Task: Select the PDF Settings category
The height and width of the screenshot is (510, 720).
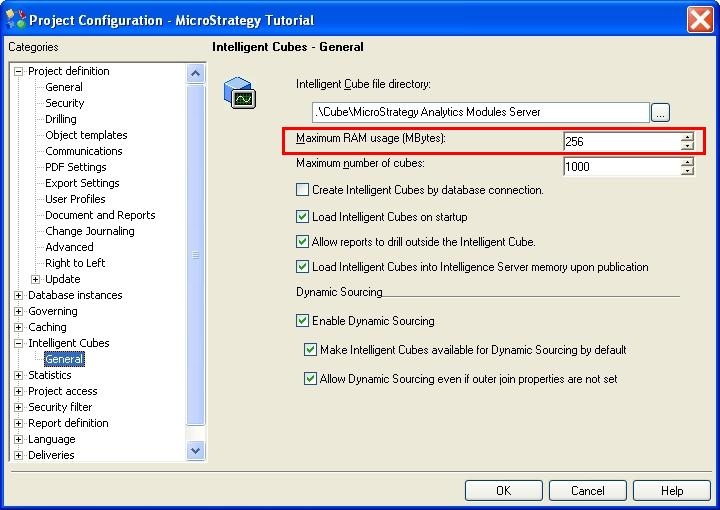Action: pos(76,167)
